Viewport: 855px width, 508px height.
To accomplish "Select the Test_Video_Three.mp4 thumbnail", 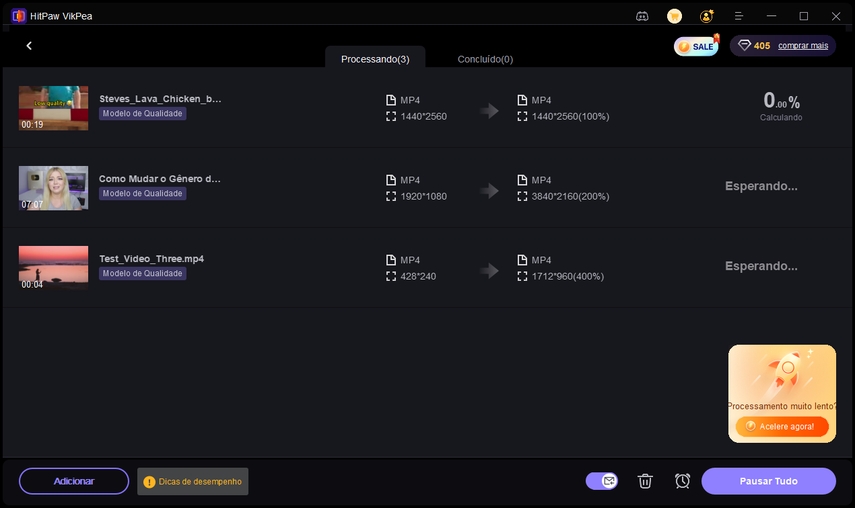I will (53, 267).
